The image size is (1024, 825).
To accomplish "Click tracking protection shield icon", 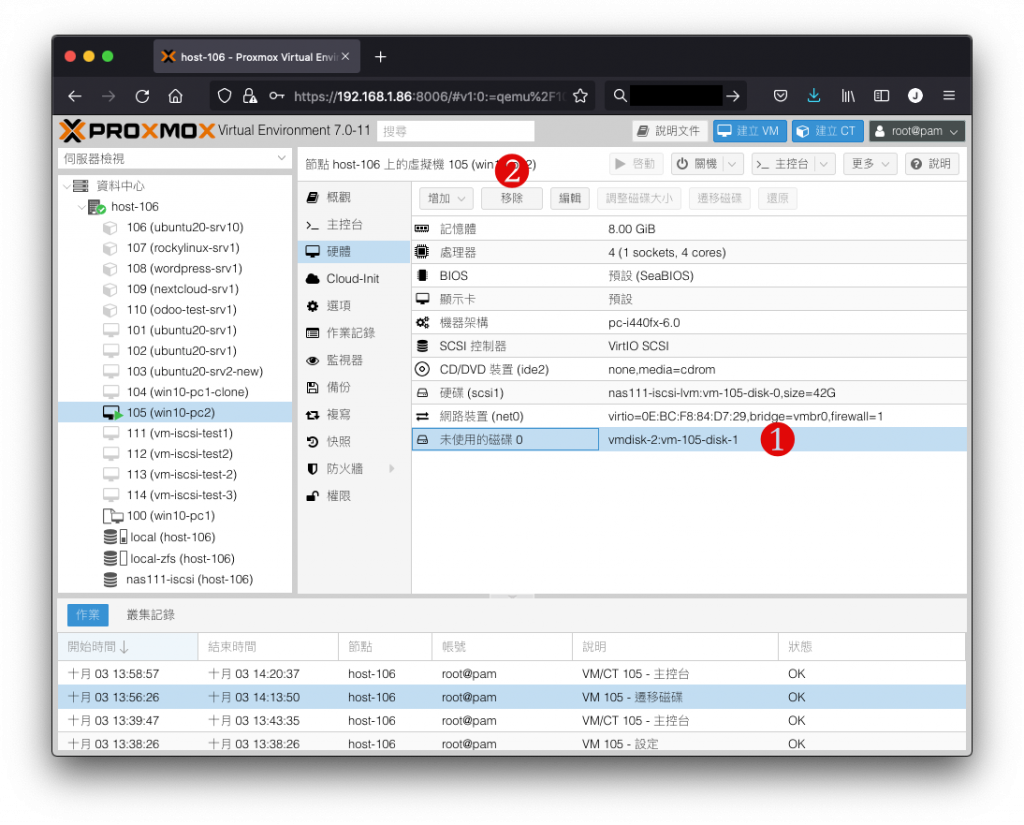I will (x=224, y=96).
